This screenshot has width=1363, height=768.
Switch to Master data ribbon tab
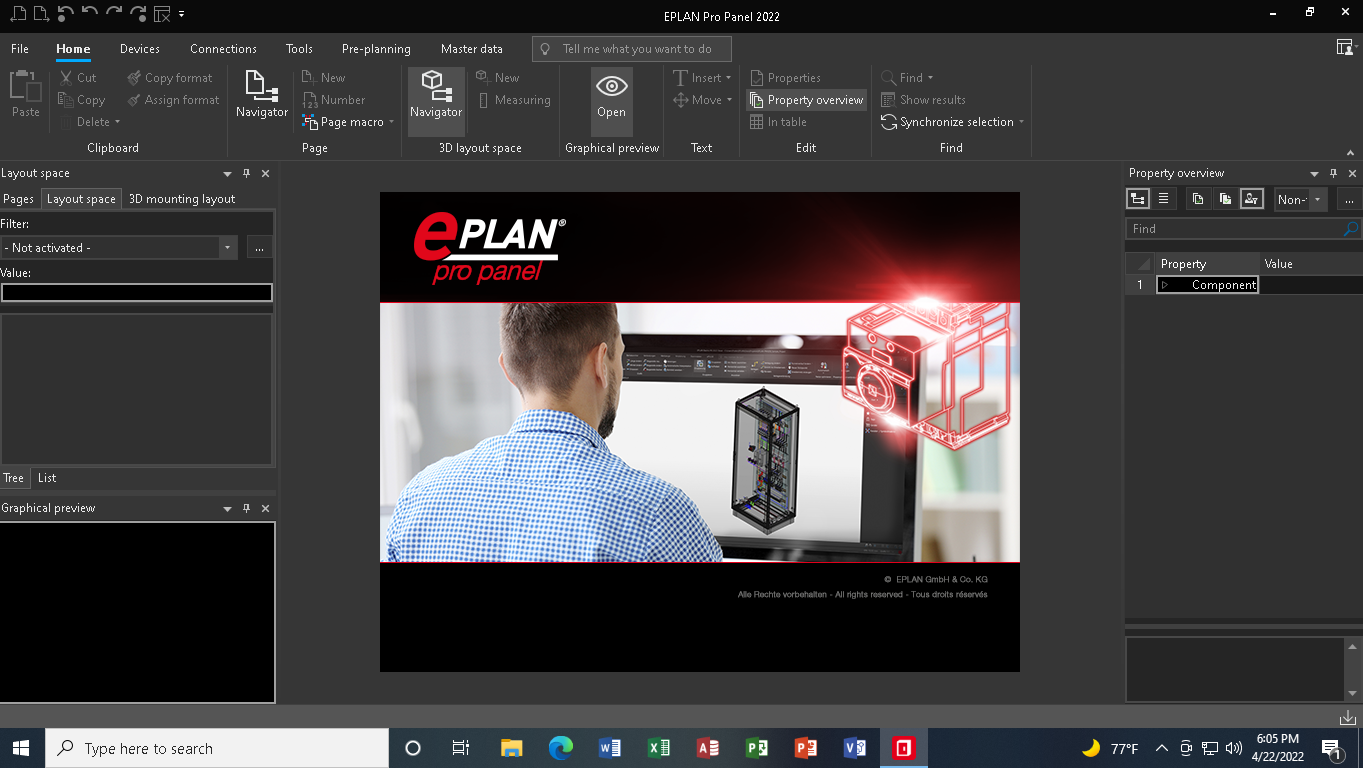point(472,49)
